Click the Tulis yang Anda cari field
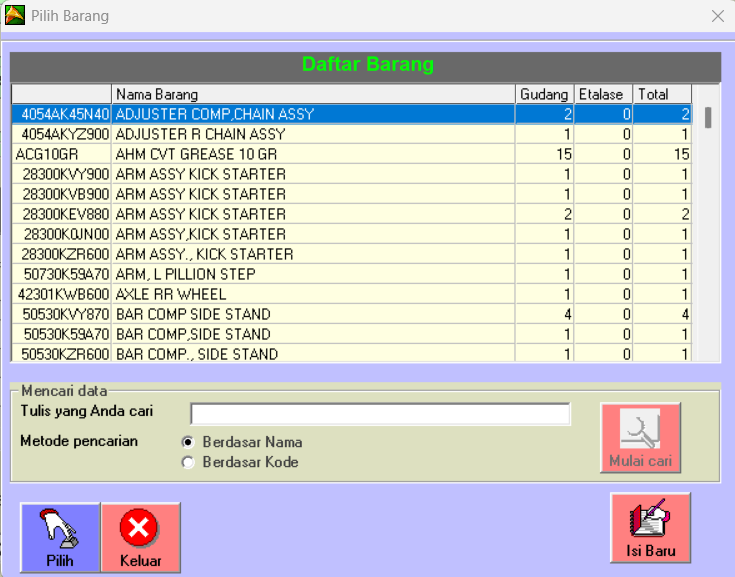This screenshot has width=735, height=577. (x=380, y=414)
